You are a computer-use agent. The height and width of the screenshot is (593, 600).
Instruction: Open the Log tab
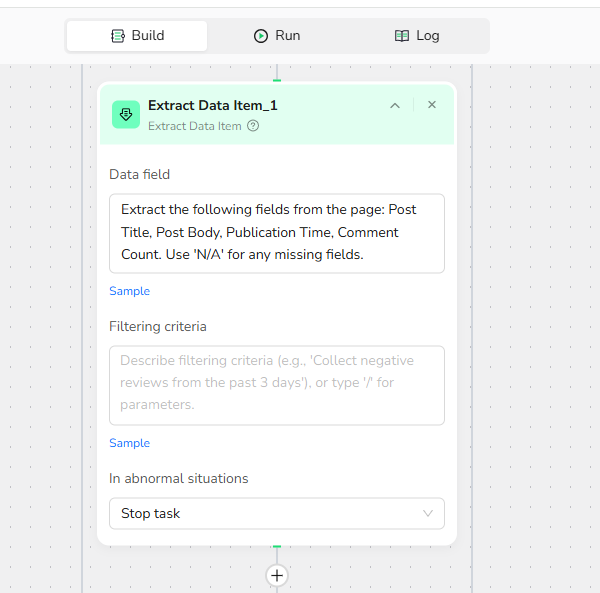[417, 36]
